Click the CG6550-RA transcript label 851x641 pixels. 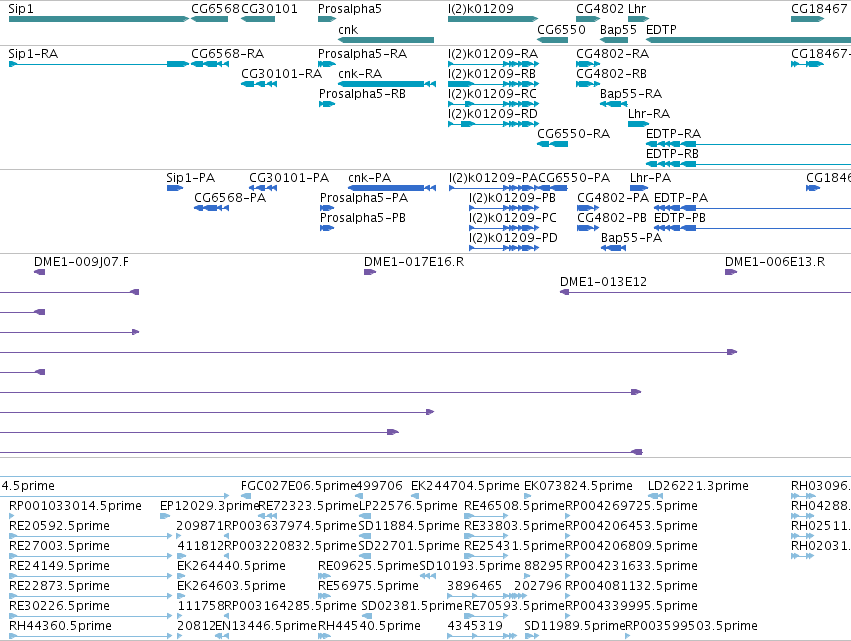(x=574, y=134)
